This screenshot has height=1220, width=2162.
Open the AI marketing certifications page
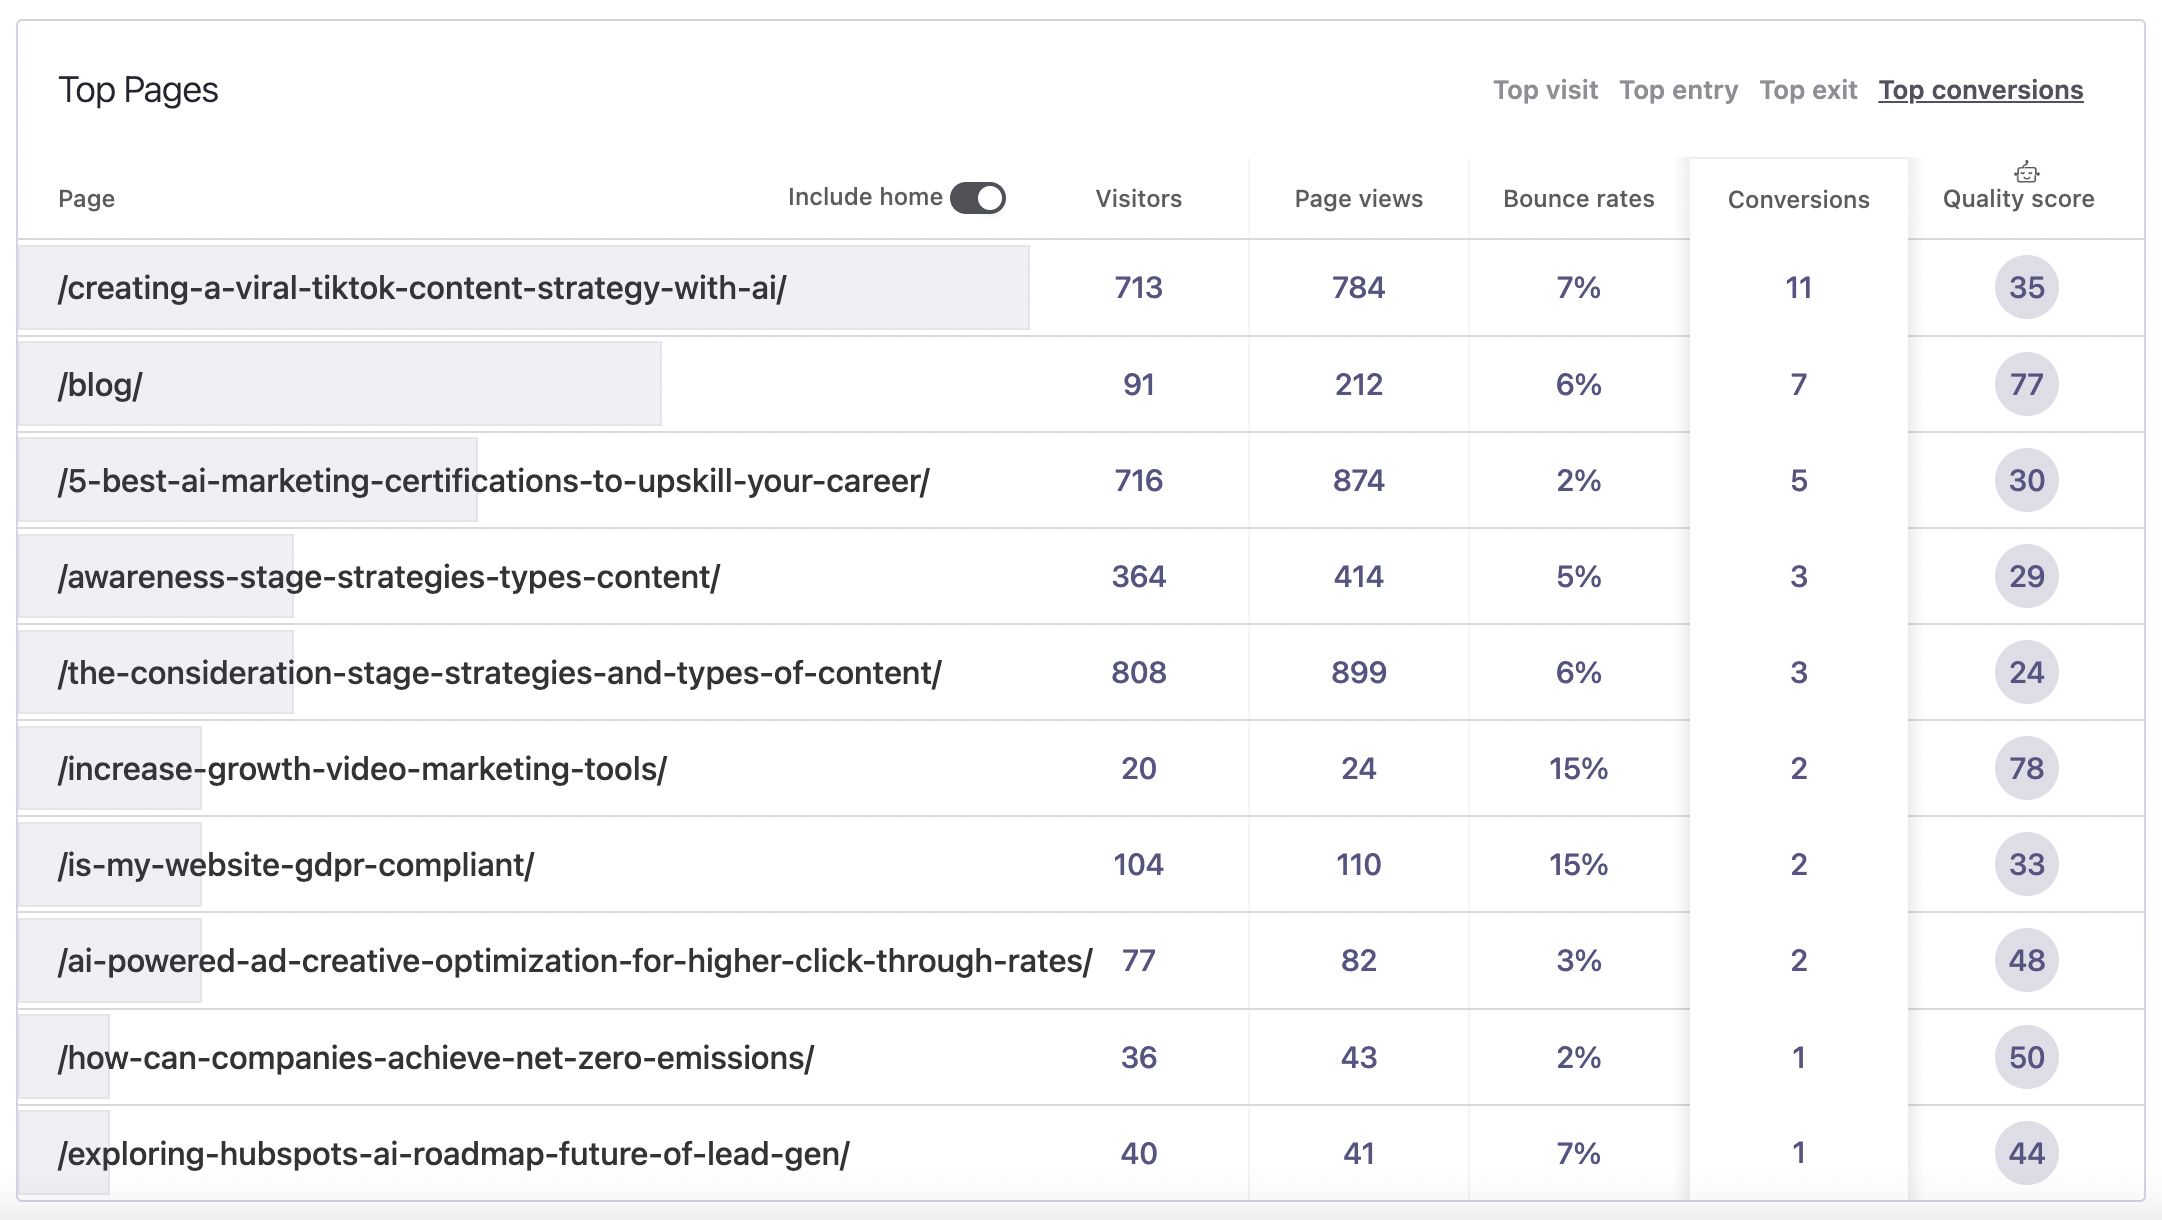coord(495,480)
